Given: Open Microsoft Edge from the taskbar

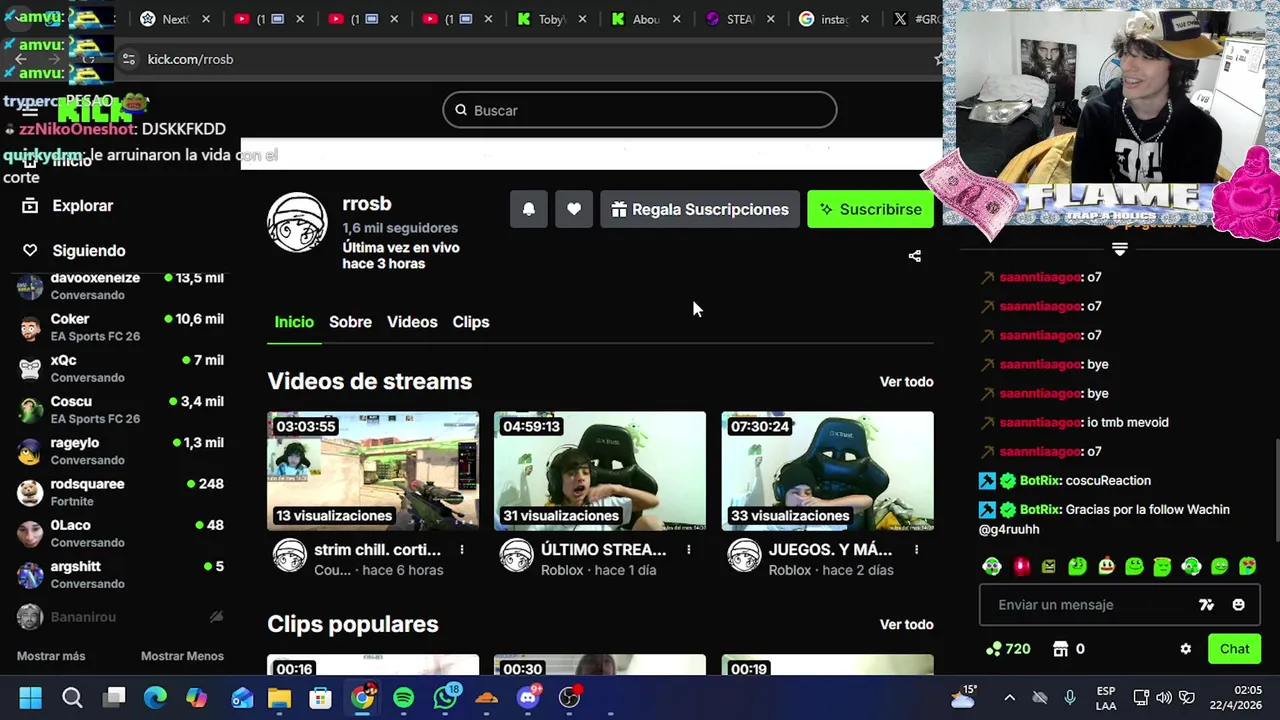Looking at the screenshot, I should (155, 698).
